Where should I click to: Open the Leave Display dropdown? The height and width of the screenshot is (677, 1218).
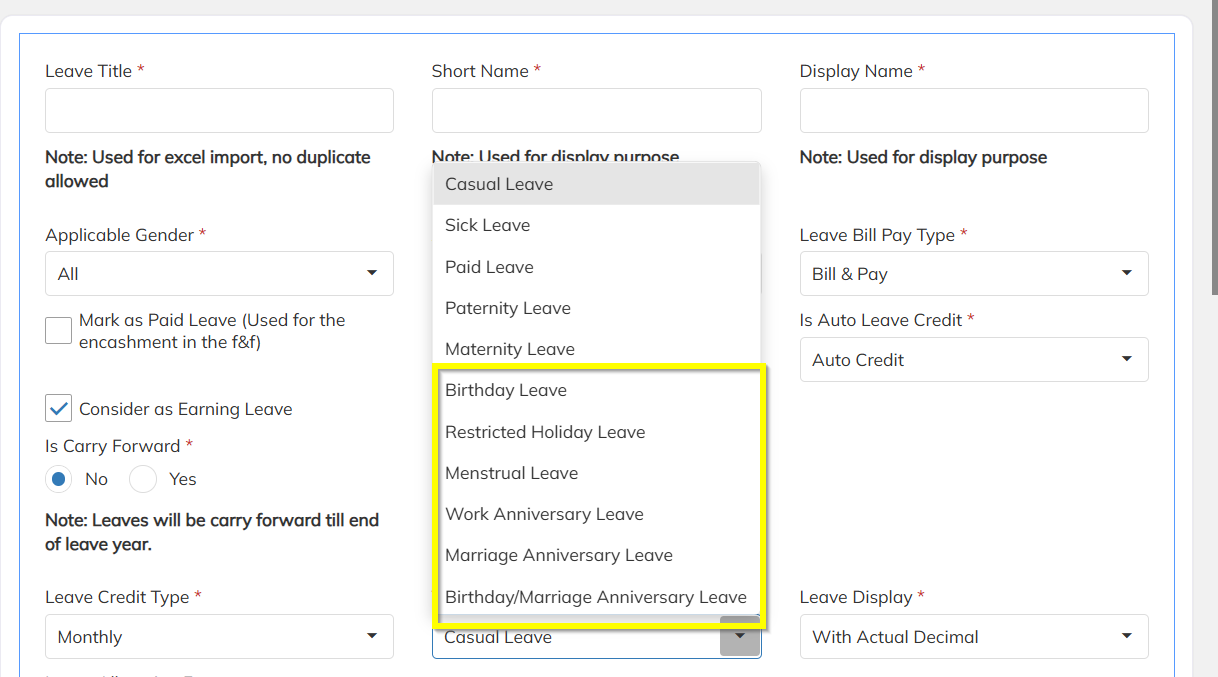pyautogui.click(x=973, y=637)
